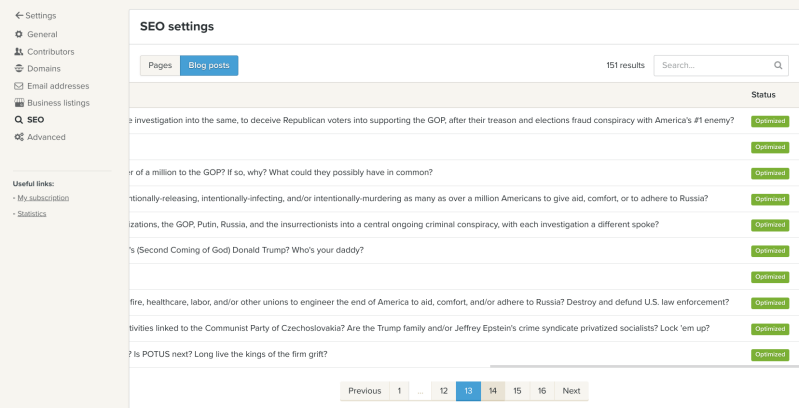Image resolution: width=799 pixels, height=408 pixels.
Task: Click the General gear icon
Action: coord(19,34)
